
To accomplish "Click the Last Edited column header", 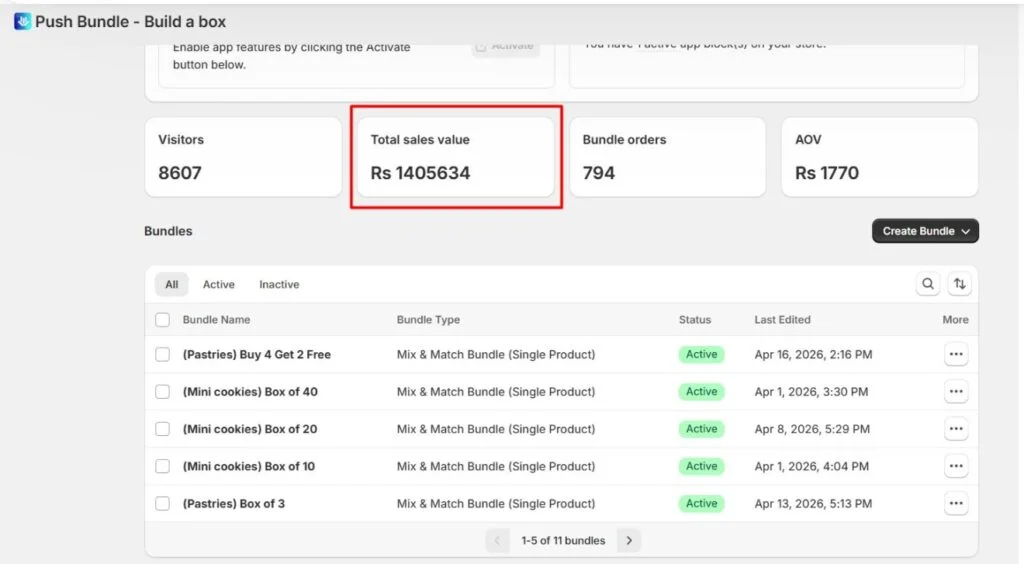I will [782, 320].
